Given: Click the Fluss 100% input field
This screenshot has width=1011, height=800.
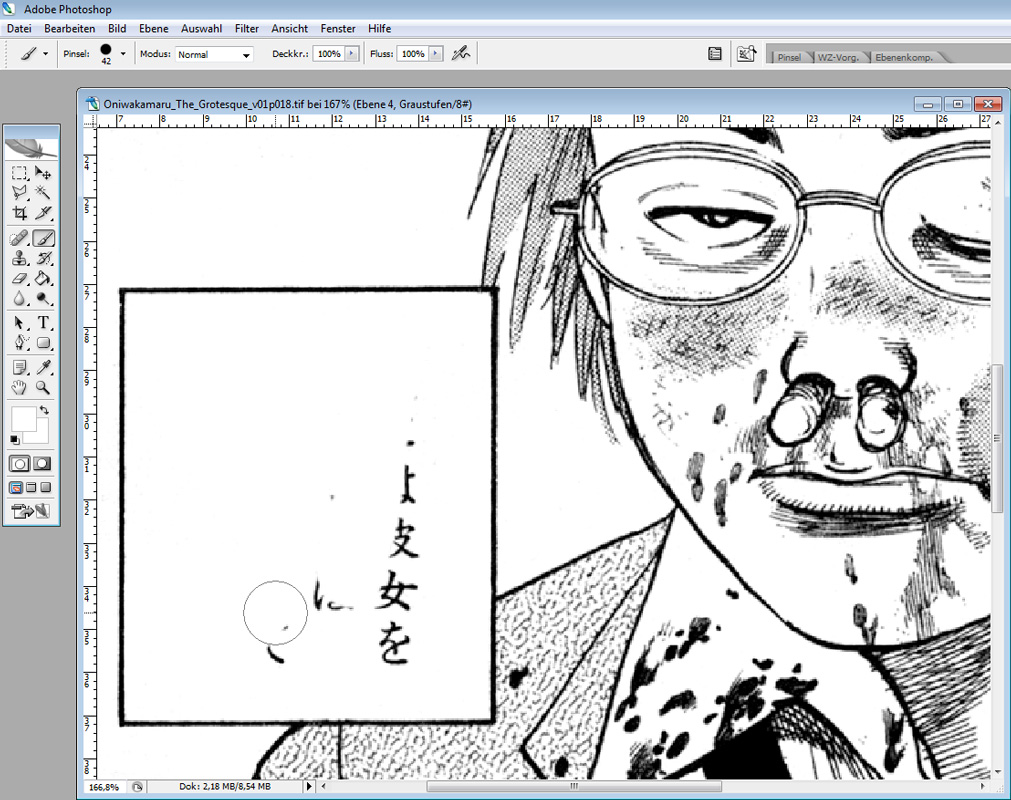Looking at the screenshot, I should (x=413, y=54).
